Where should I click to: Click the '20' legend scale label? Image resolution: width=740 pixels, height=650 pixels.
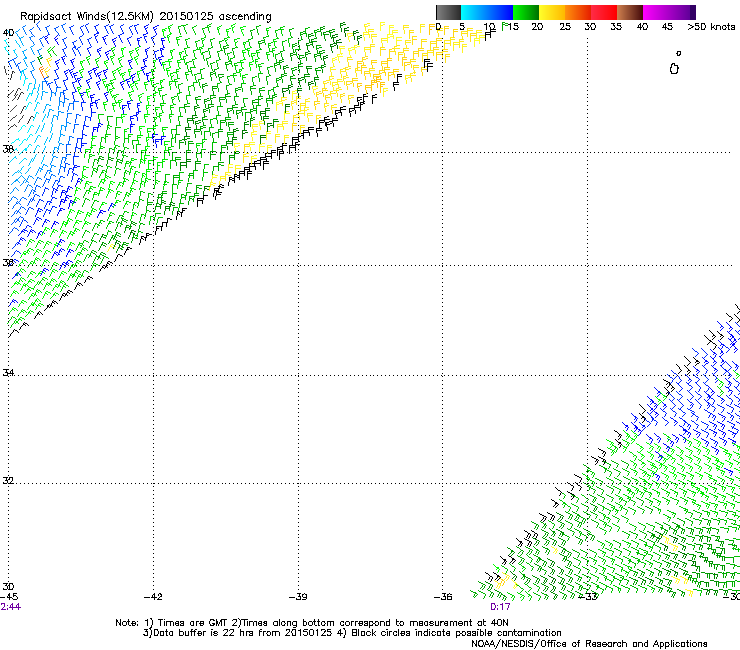[x=537, y=27]
